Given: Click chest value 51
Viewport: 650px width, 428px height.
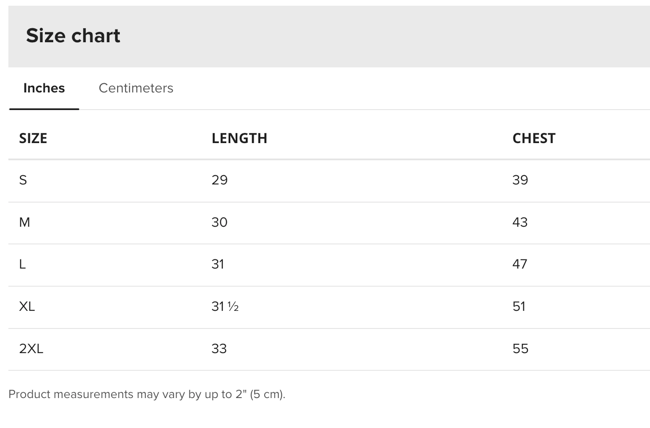Looking at the screenshot, I should point(519,306).
